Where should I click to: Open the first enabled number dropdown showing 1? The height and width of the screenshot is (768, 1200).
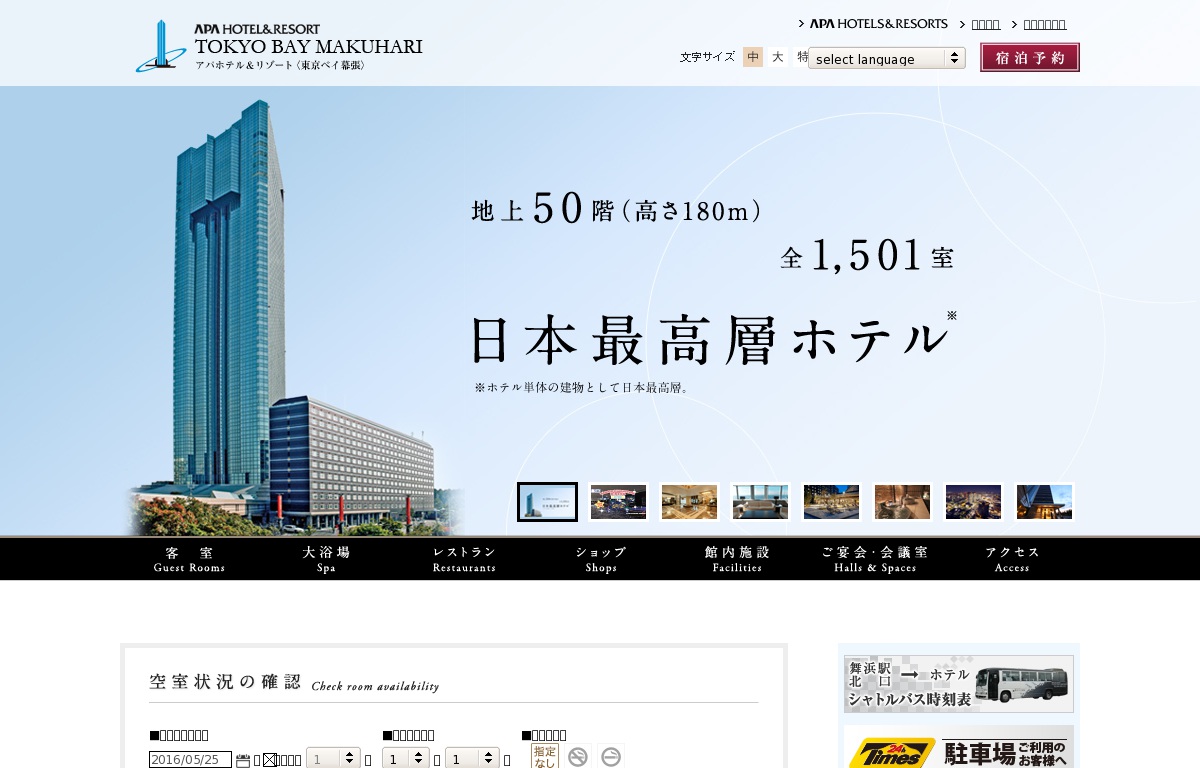[405, 759]
